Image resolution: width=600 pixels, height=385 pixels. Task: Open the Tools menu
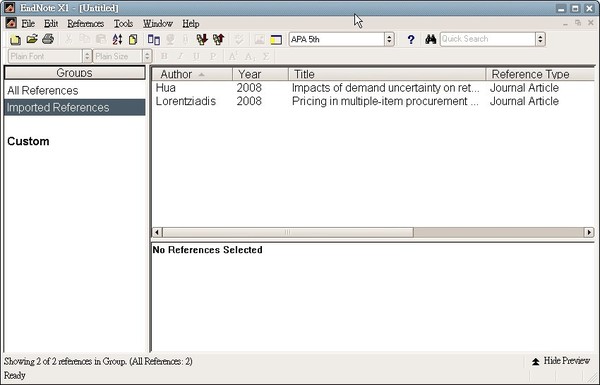tap(123, 24)
